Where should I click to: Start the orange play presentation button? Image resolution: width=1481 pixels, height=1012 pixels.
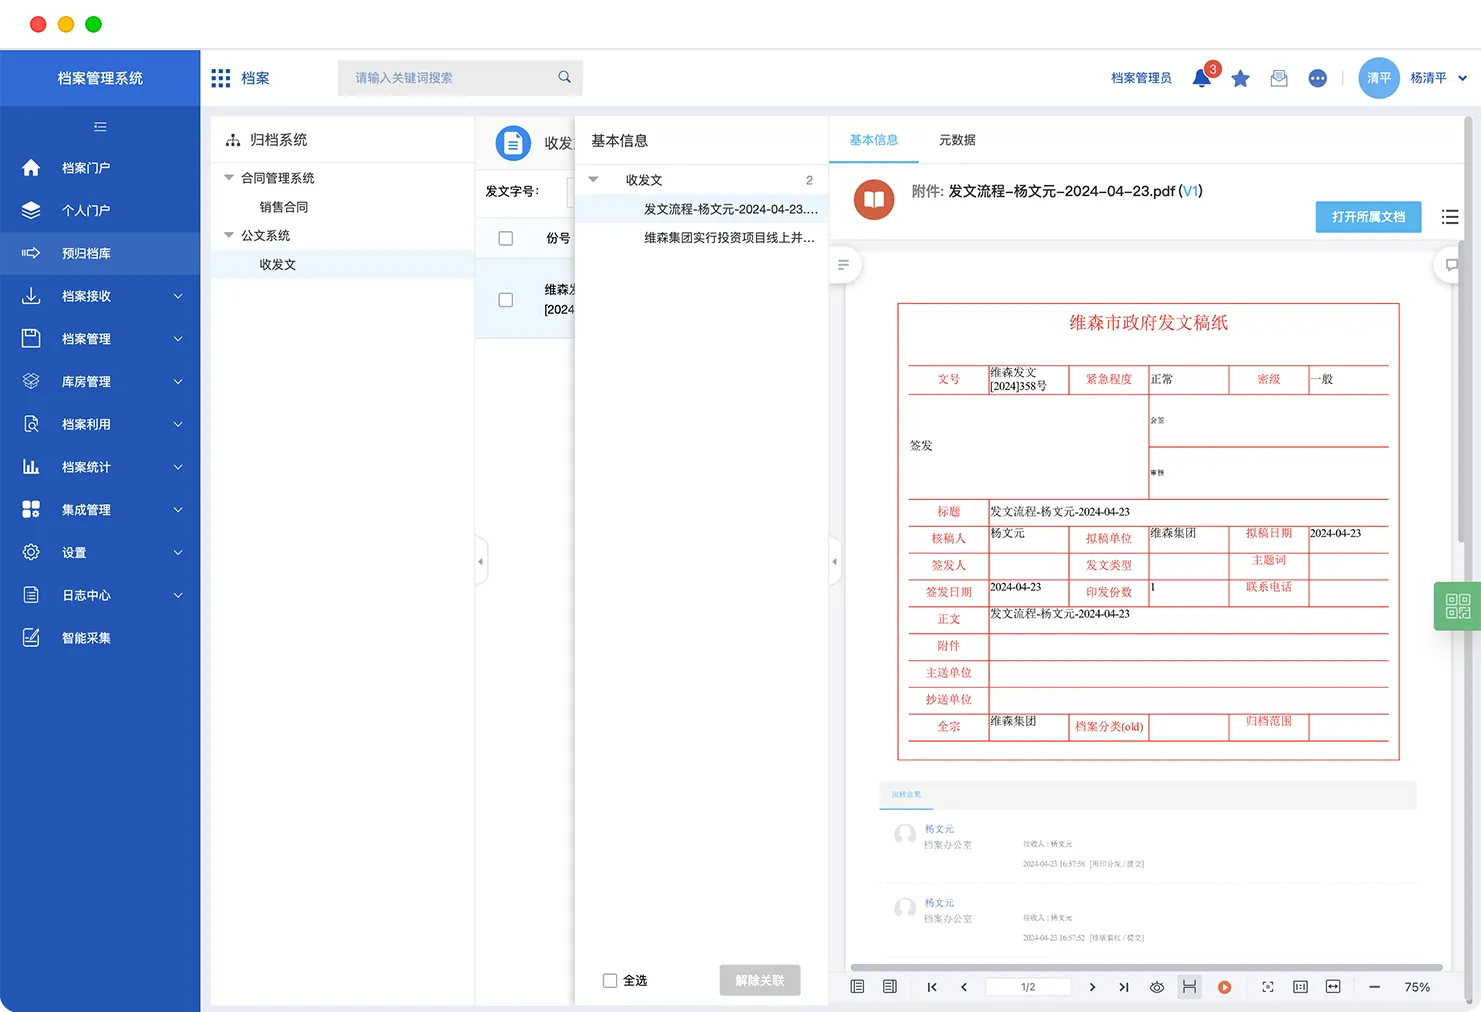tap(1224, 987)
